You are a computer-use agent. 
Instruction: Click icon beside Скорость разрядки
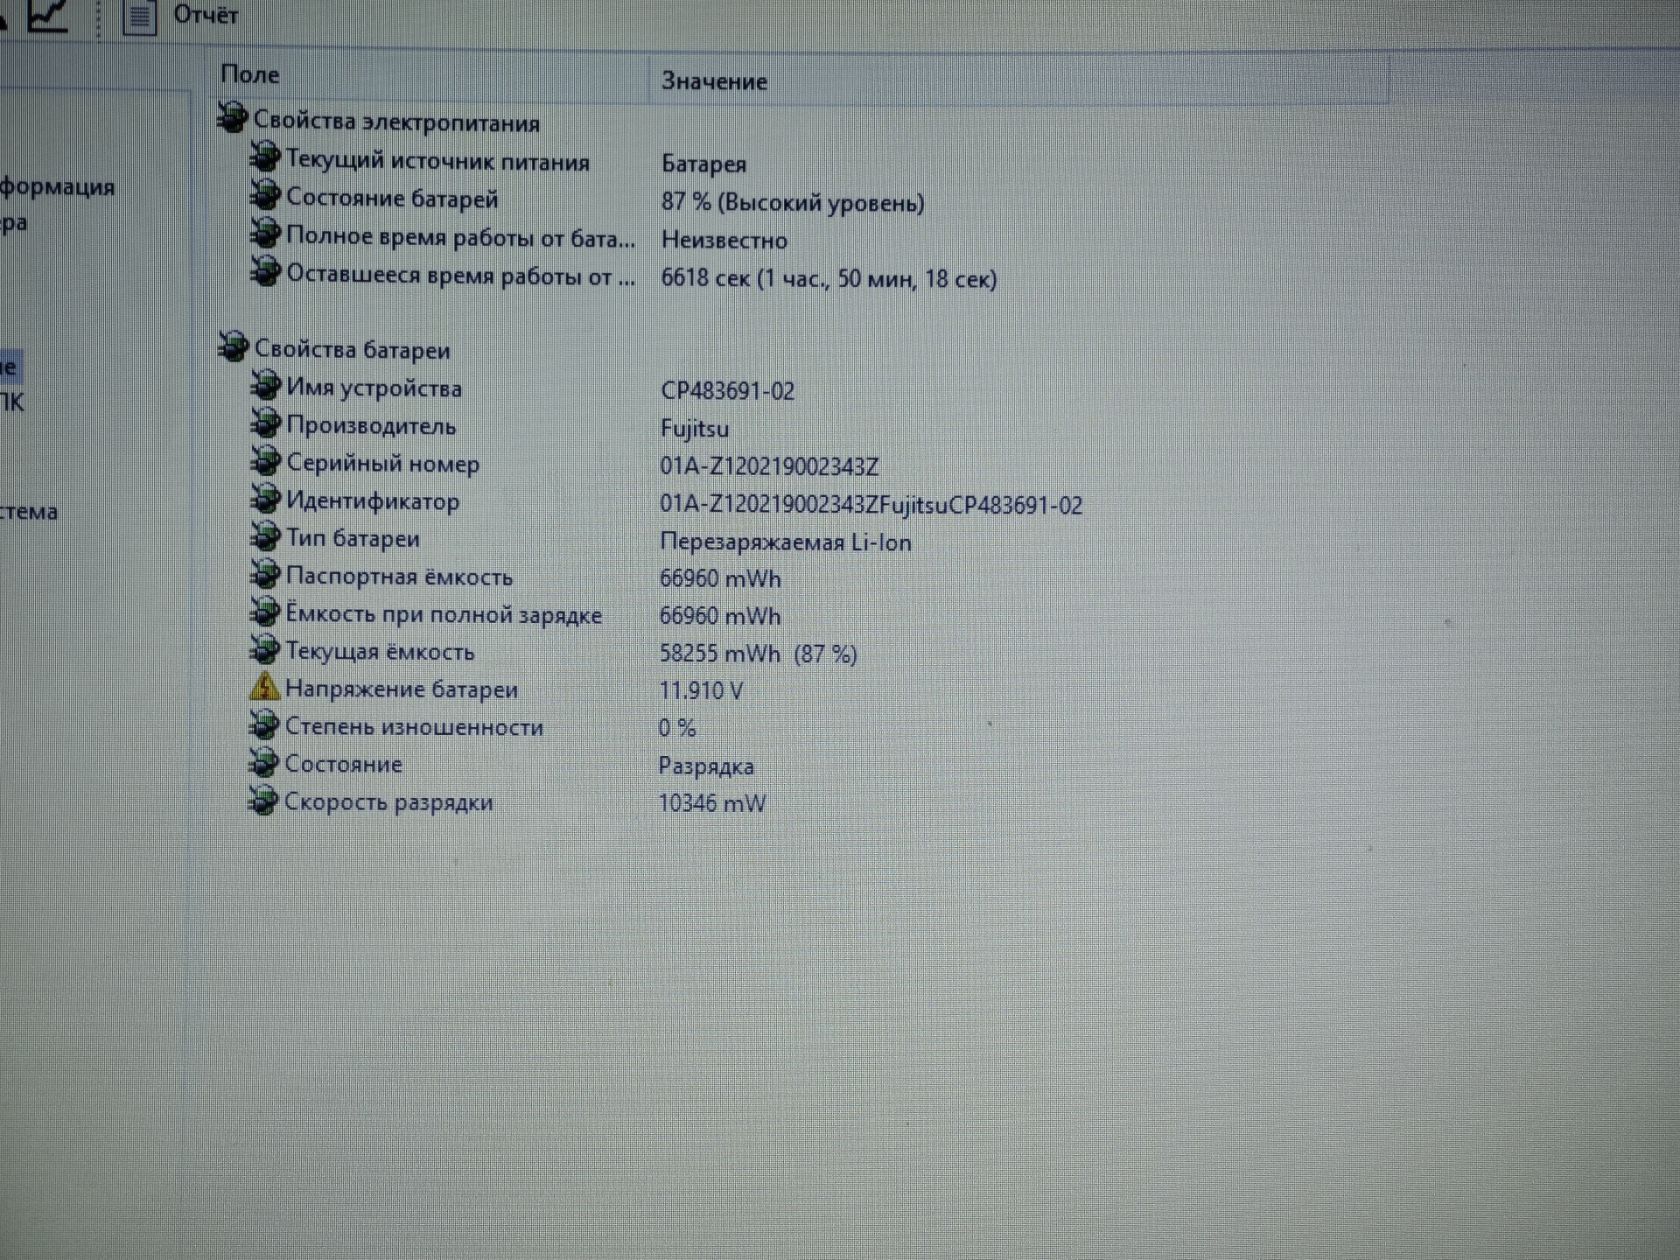click(x=263, y=800)
